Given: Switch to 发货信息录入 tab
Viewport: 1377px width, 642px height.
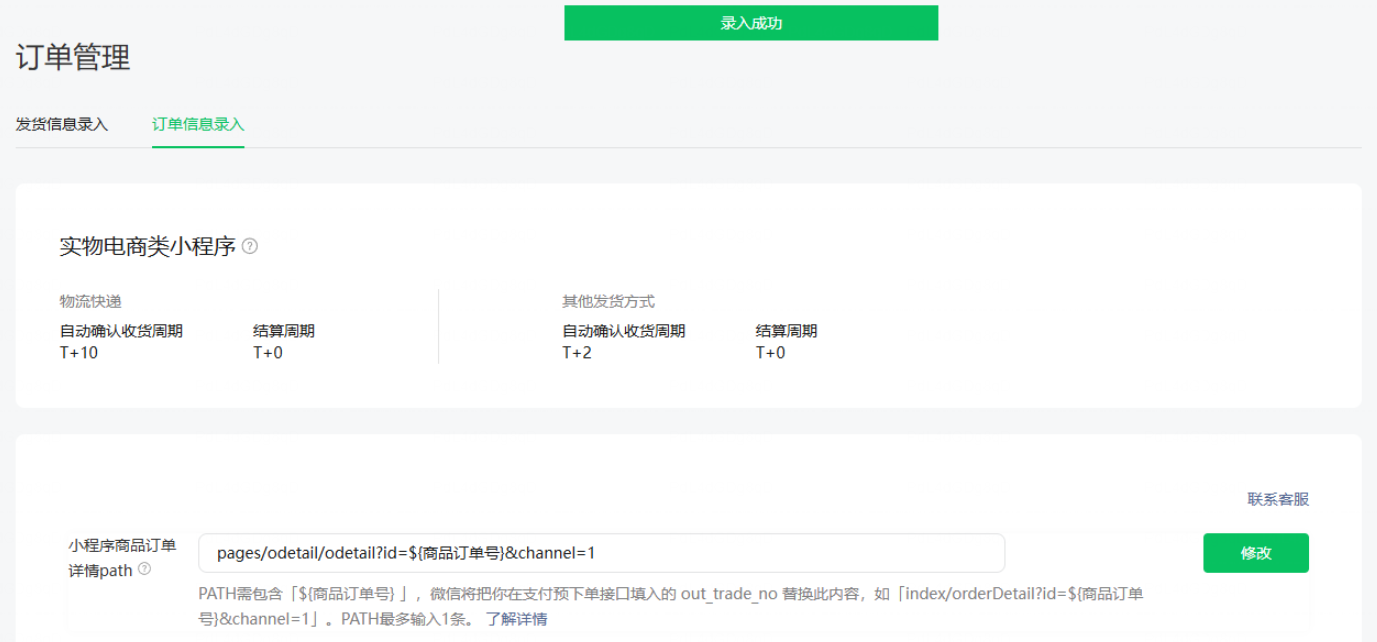Looking at the screenshot, I should point(62,125).
